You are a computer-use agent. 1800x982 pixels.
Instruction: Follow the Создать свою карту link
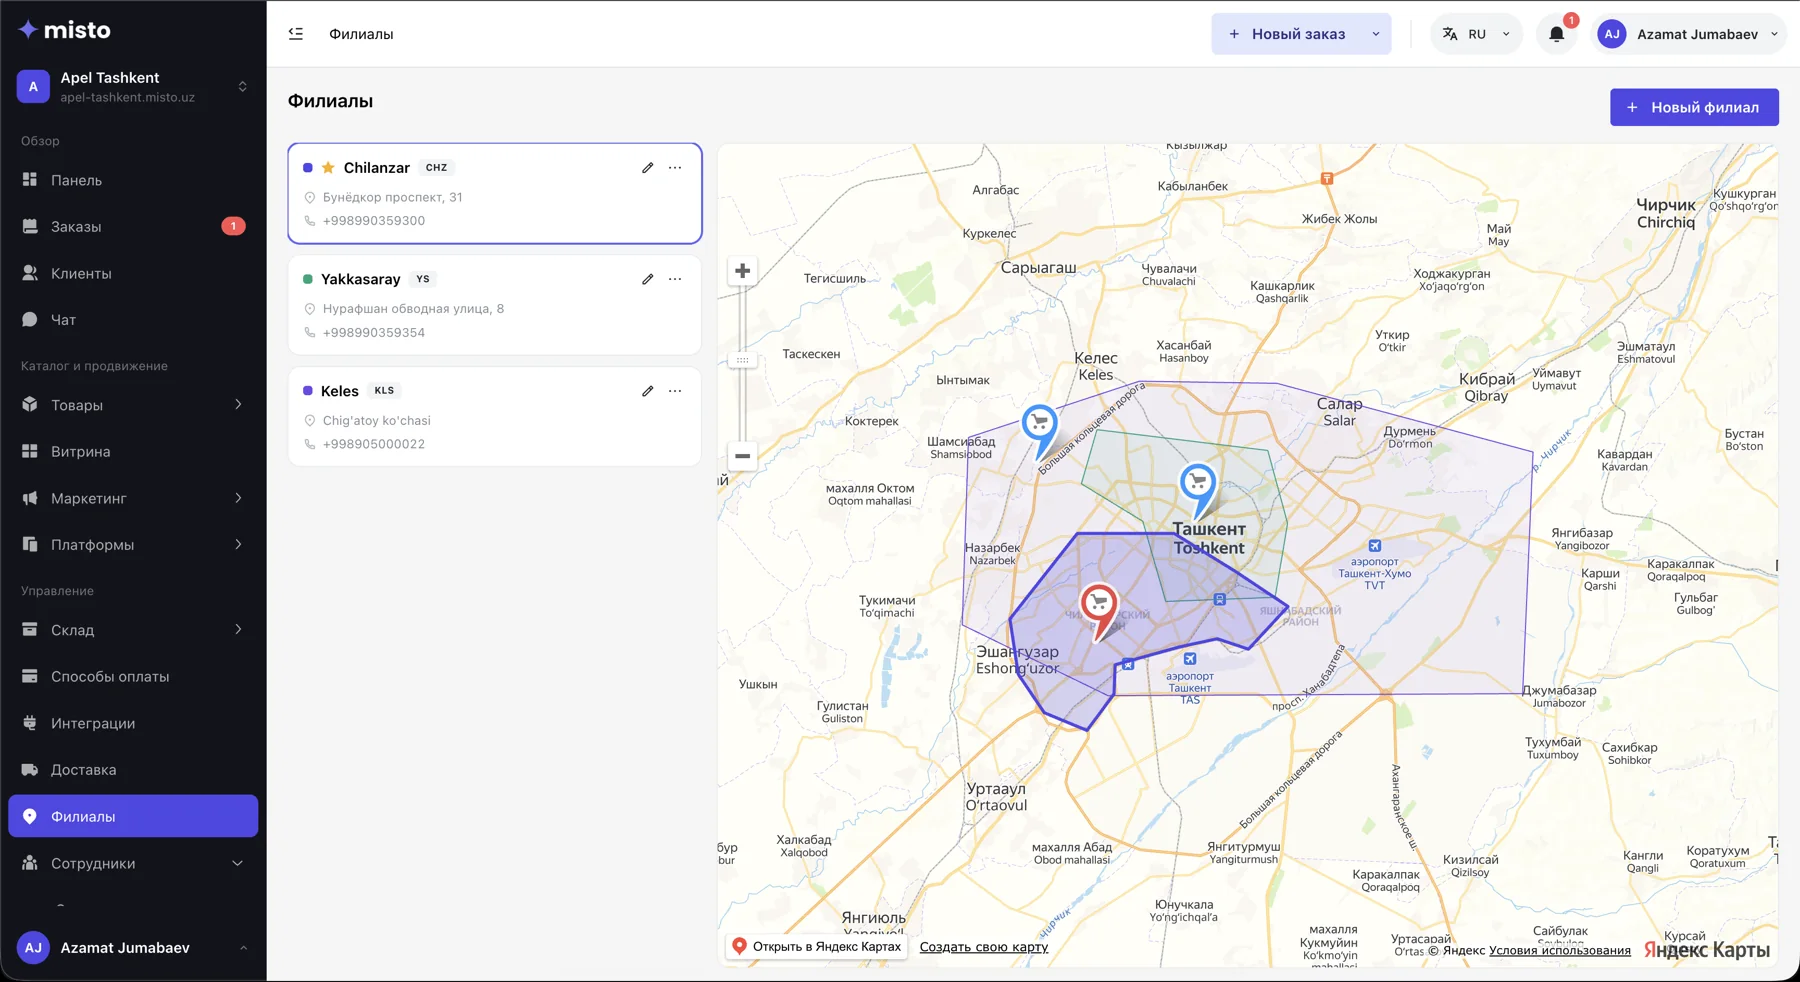[x=984, y=947]
